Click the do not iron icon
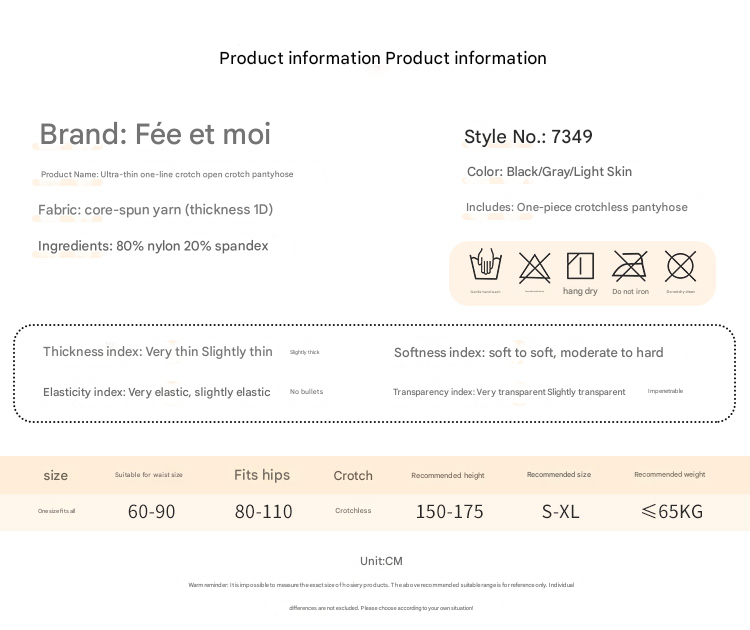 click(x=630, y=266)
